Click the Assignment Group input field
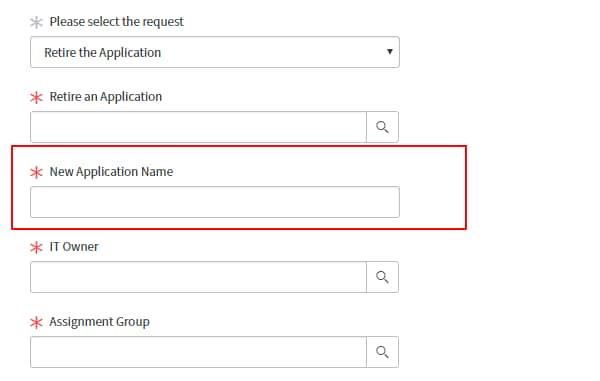600x381 pixels. [198, 352]
